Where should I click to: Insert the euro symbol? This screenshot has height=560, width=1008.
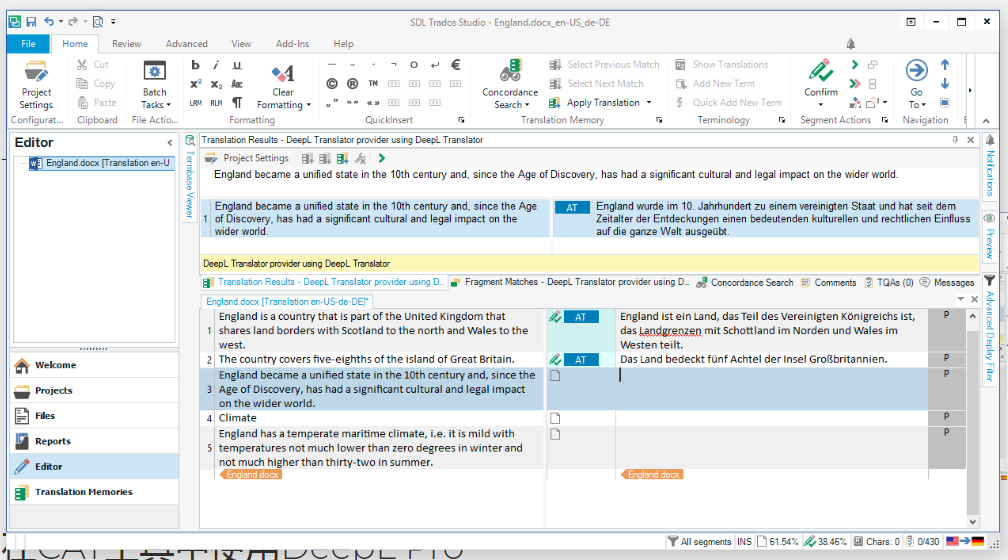[456, 64]
